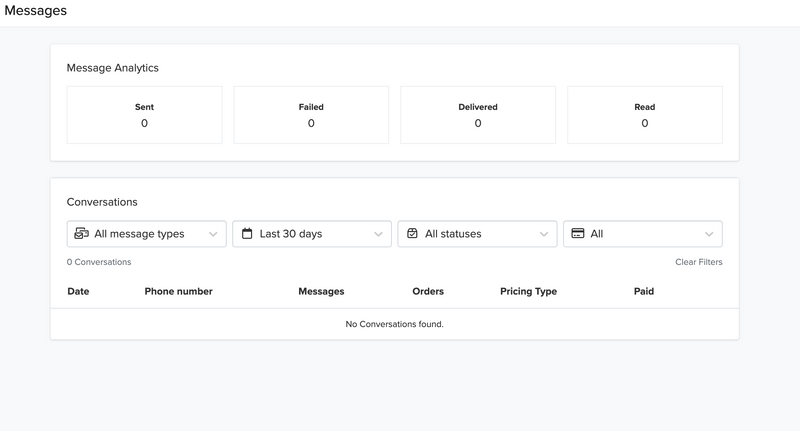The height and width of the screenshot is (431, 800).
Task: Click the Message Analytics heading
Action: [113, 68]
